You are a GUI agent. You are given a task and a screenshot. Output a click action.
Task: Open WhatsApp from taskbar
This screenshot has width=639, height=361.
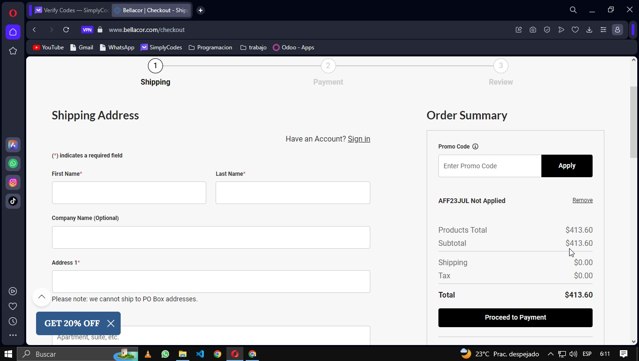165,354
